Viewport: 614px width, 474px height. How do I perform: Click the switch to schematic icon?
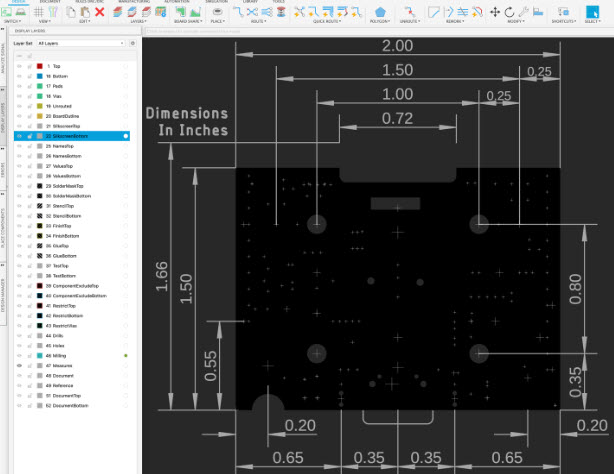click(7, 12)
